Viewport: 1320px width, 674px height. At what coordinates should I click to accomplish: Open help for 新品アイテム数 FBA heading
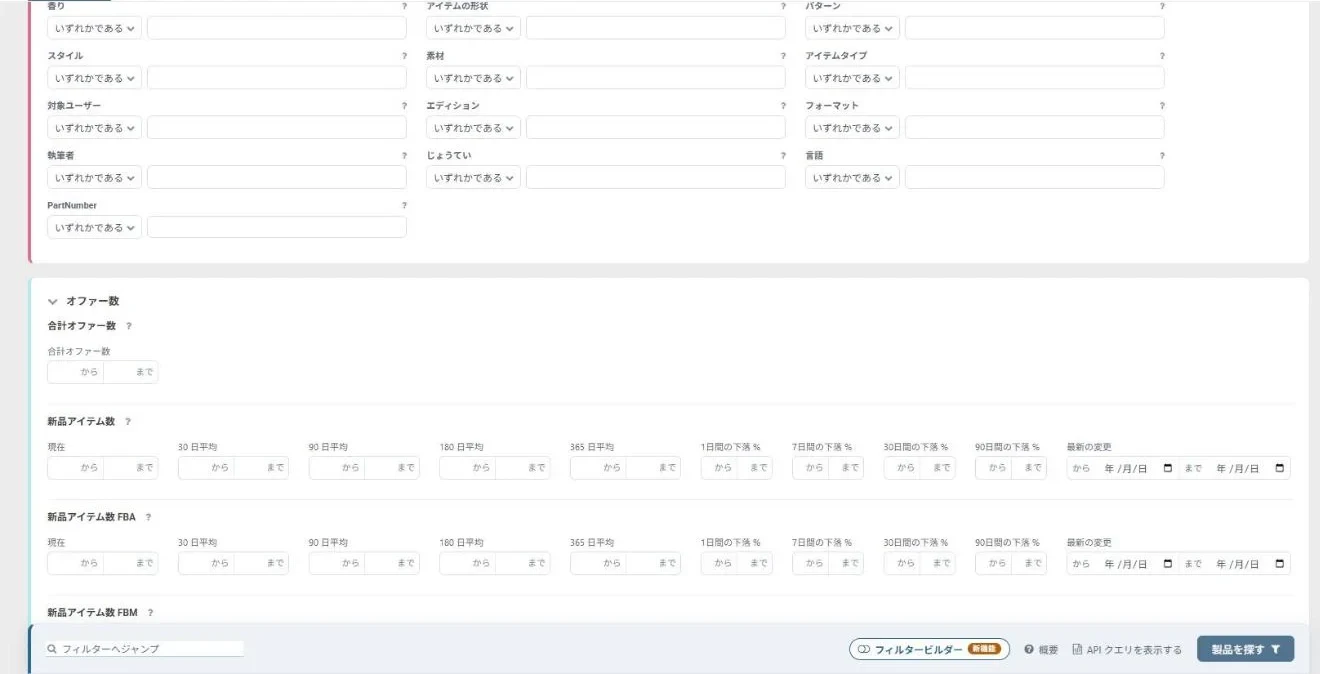(x=148, y=518)
